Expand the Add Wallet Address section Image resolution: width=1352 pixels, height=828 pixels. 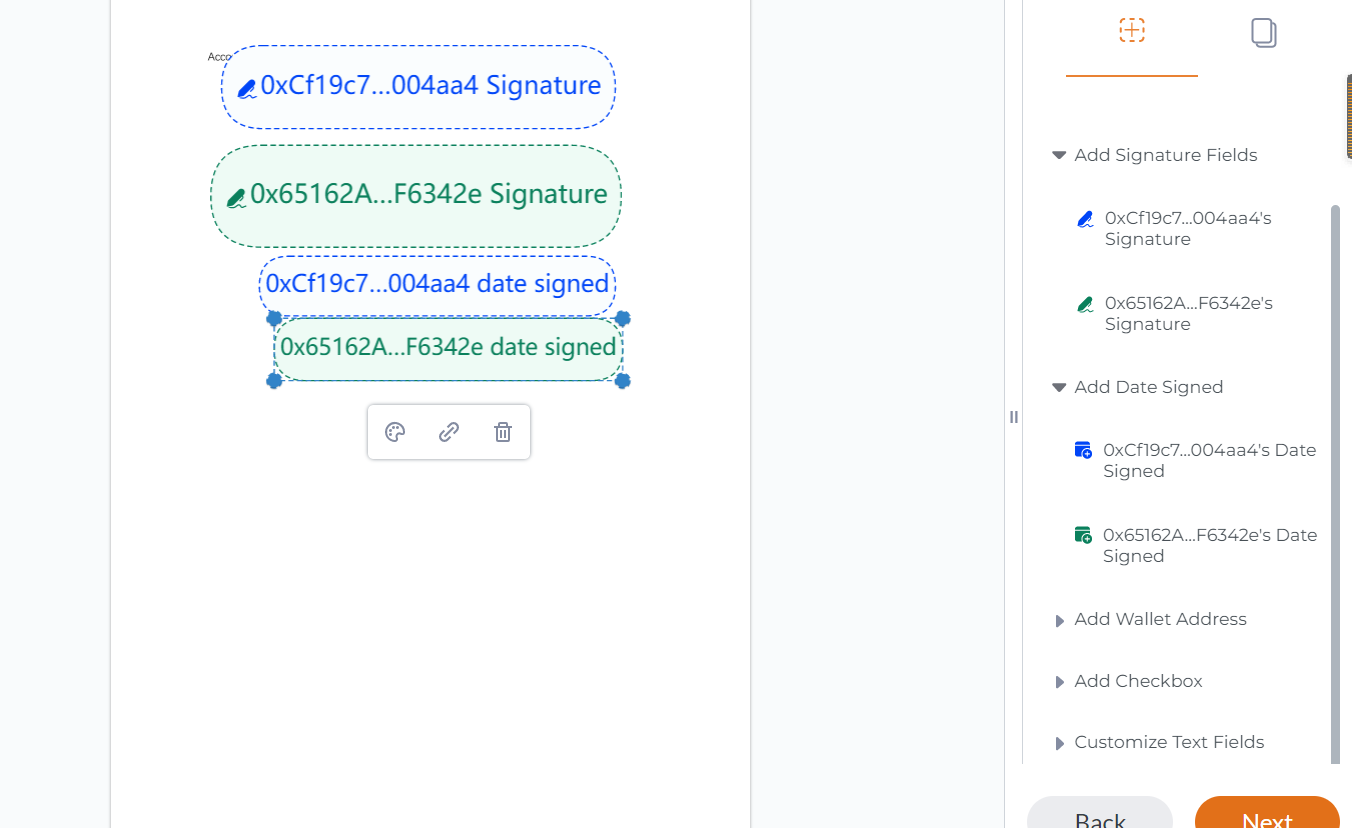point(1150,620)
